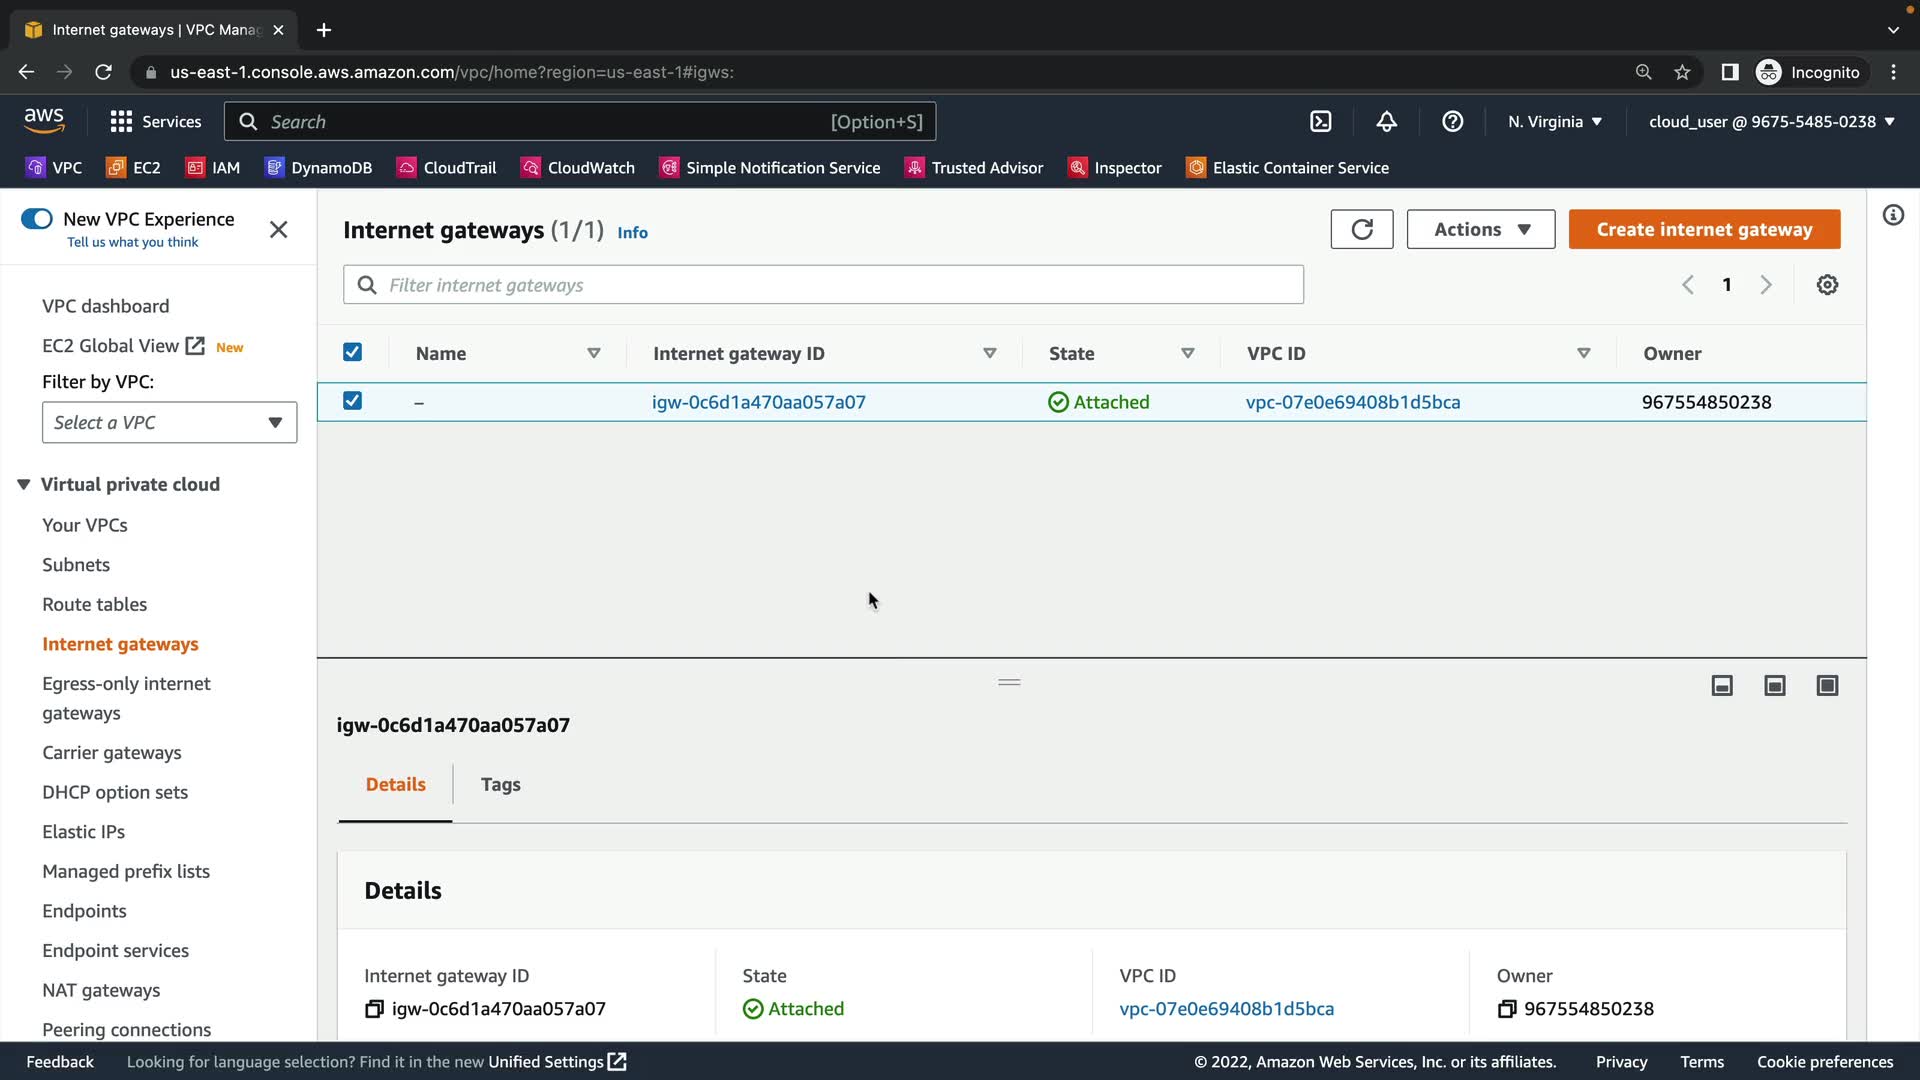Deselect the igw-0c6d1a470aa057a07 row checkbox
1920x1080 pixels.
[x=352, y=401]
